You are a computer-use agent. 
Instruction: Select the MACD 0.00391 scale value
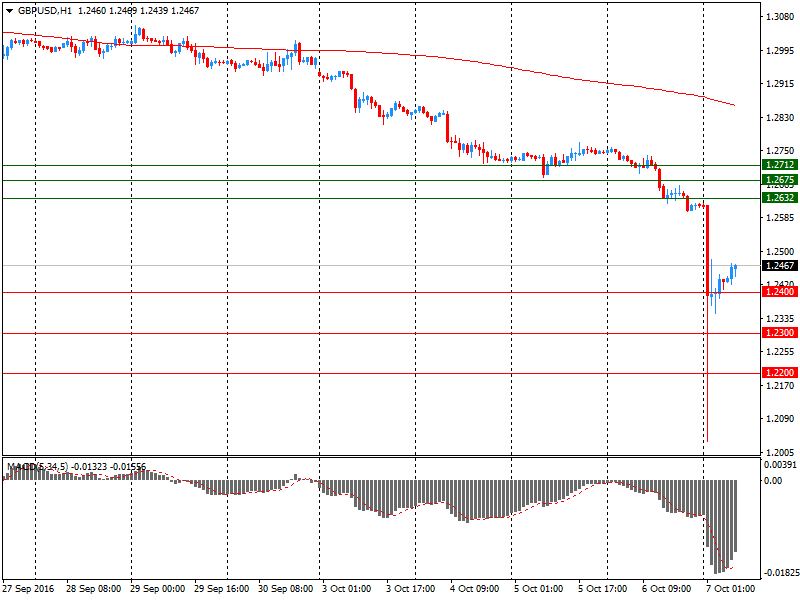pyautogui.click(x=780, y=465)
